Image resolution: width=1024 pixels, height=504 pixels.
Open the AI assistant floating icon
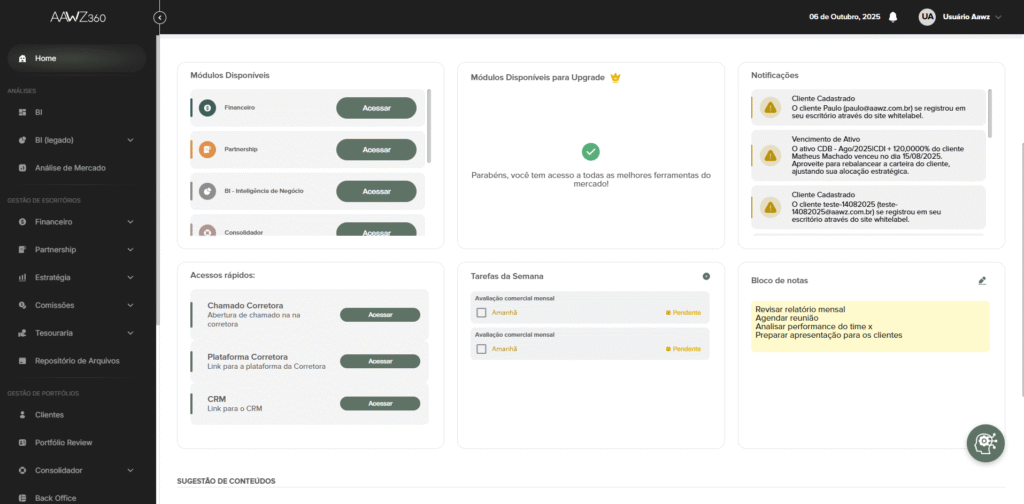[x=985, y=442]
